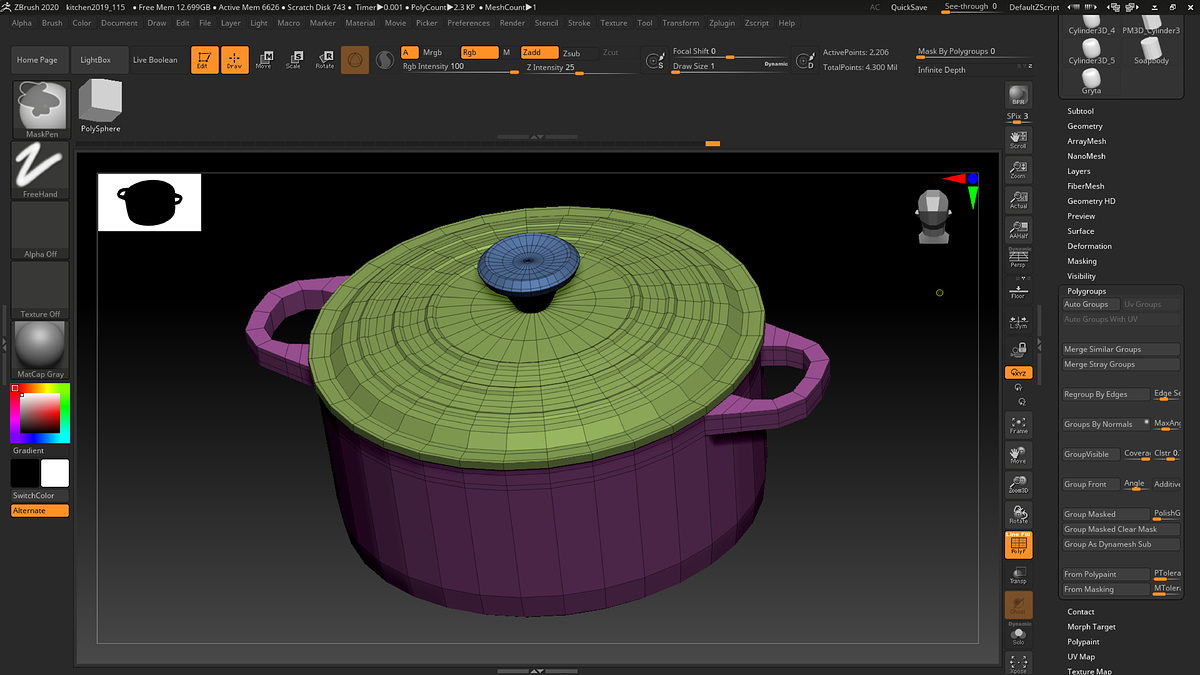The width and height of the screenshot is (1200, 675).
Task: Toggle Transp transparency mode
Action: (x=1018, y=575)
